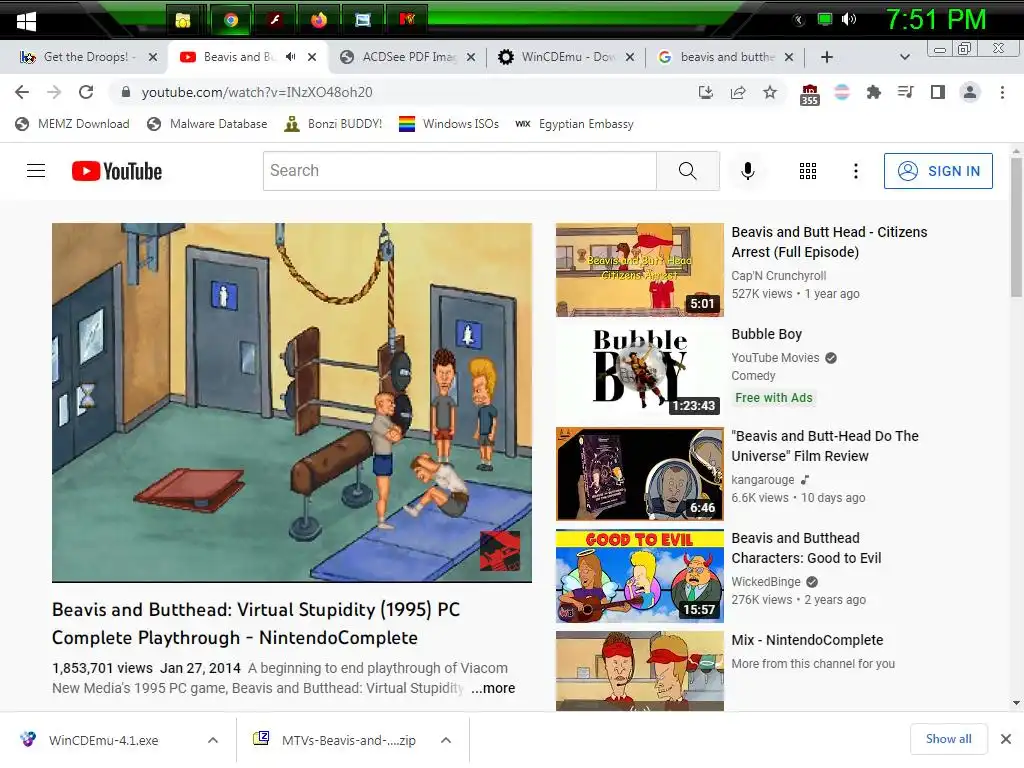Open the YouTube settings three-dot menu
Screen dimensions: 1024x768
coord(856,171)
